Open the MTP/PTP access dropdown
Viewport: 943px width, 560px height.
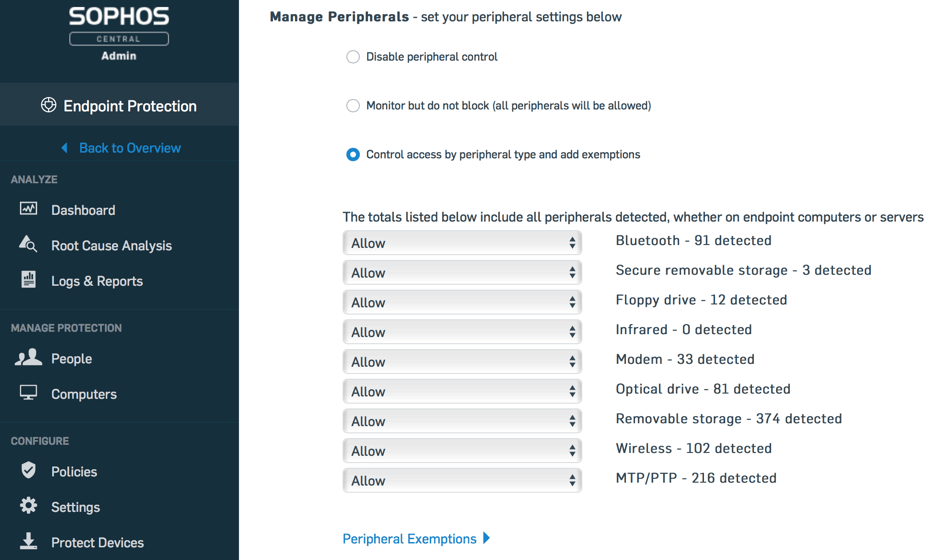(x=461, y=481)
